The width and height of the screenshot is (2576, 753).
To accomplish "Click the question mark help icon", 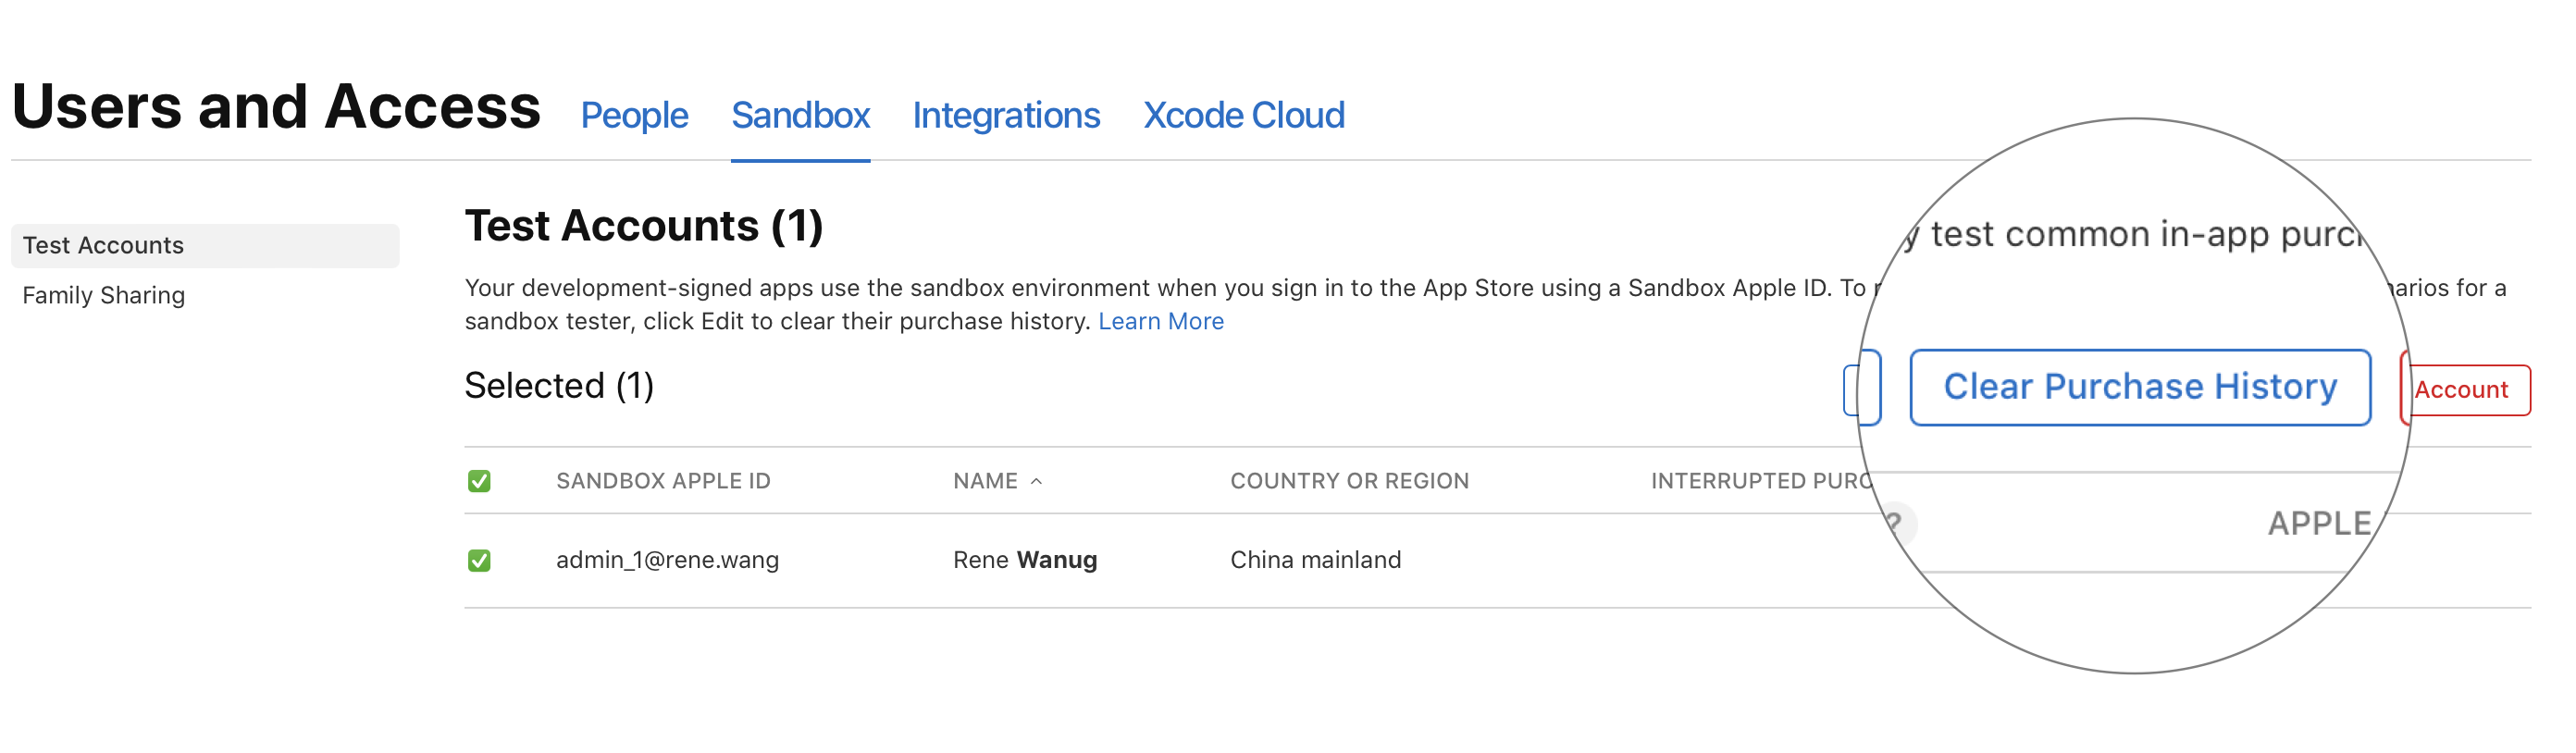I will click(x=1895, y=524).
